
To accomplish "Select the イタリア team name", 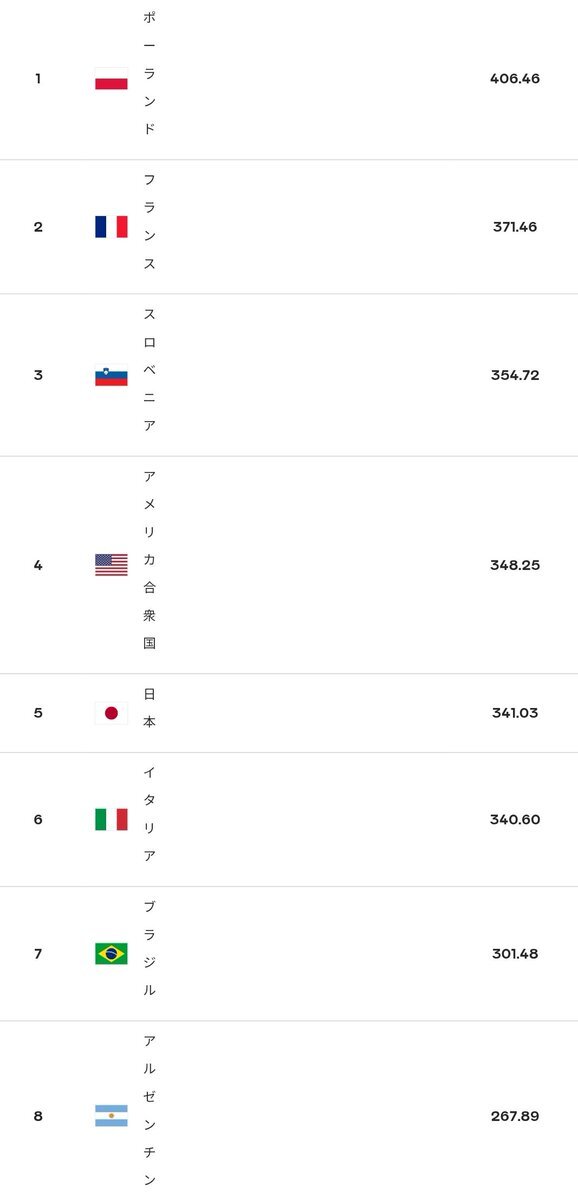I will (149, 815).
